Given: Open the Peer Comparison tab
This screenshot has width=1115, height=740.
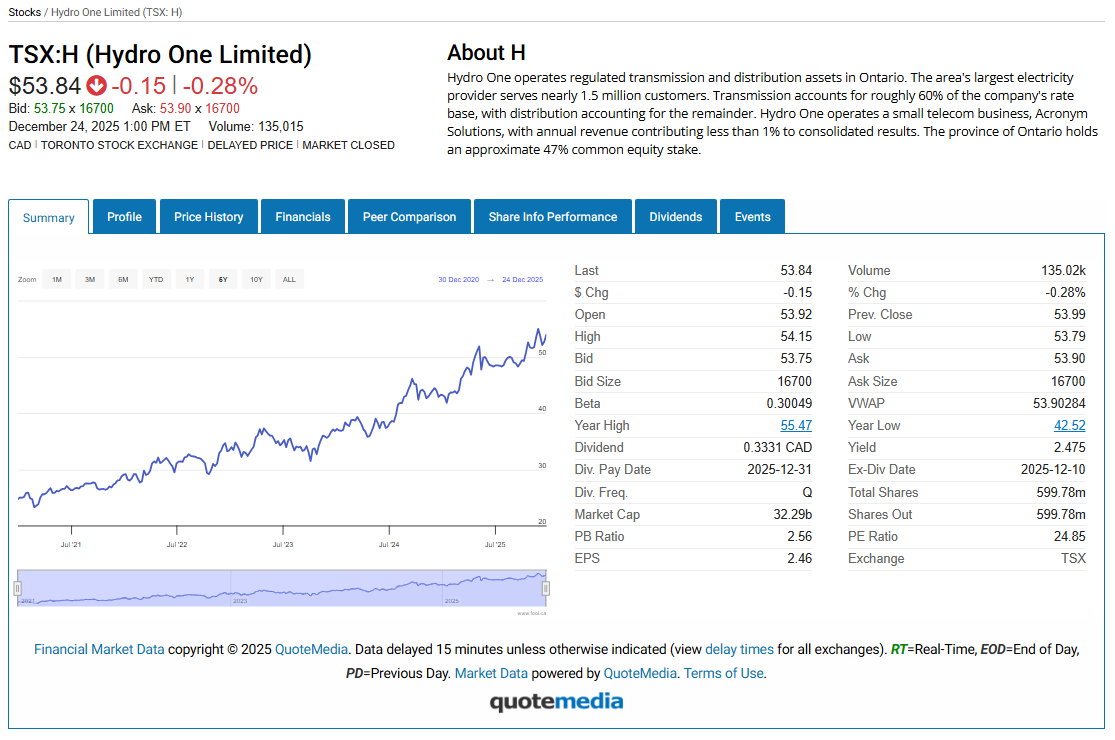Looking at the screenshot, I should (x=409, y=217).
